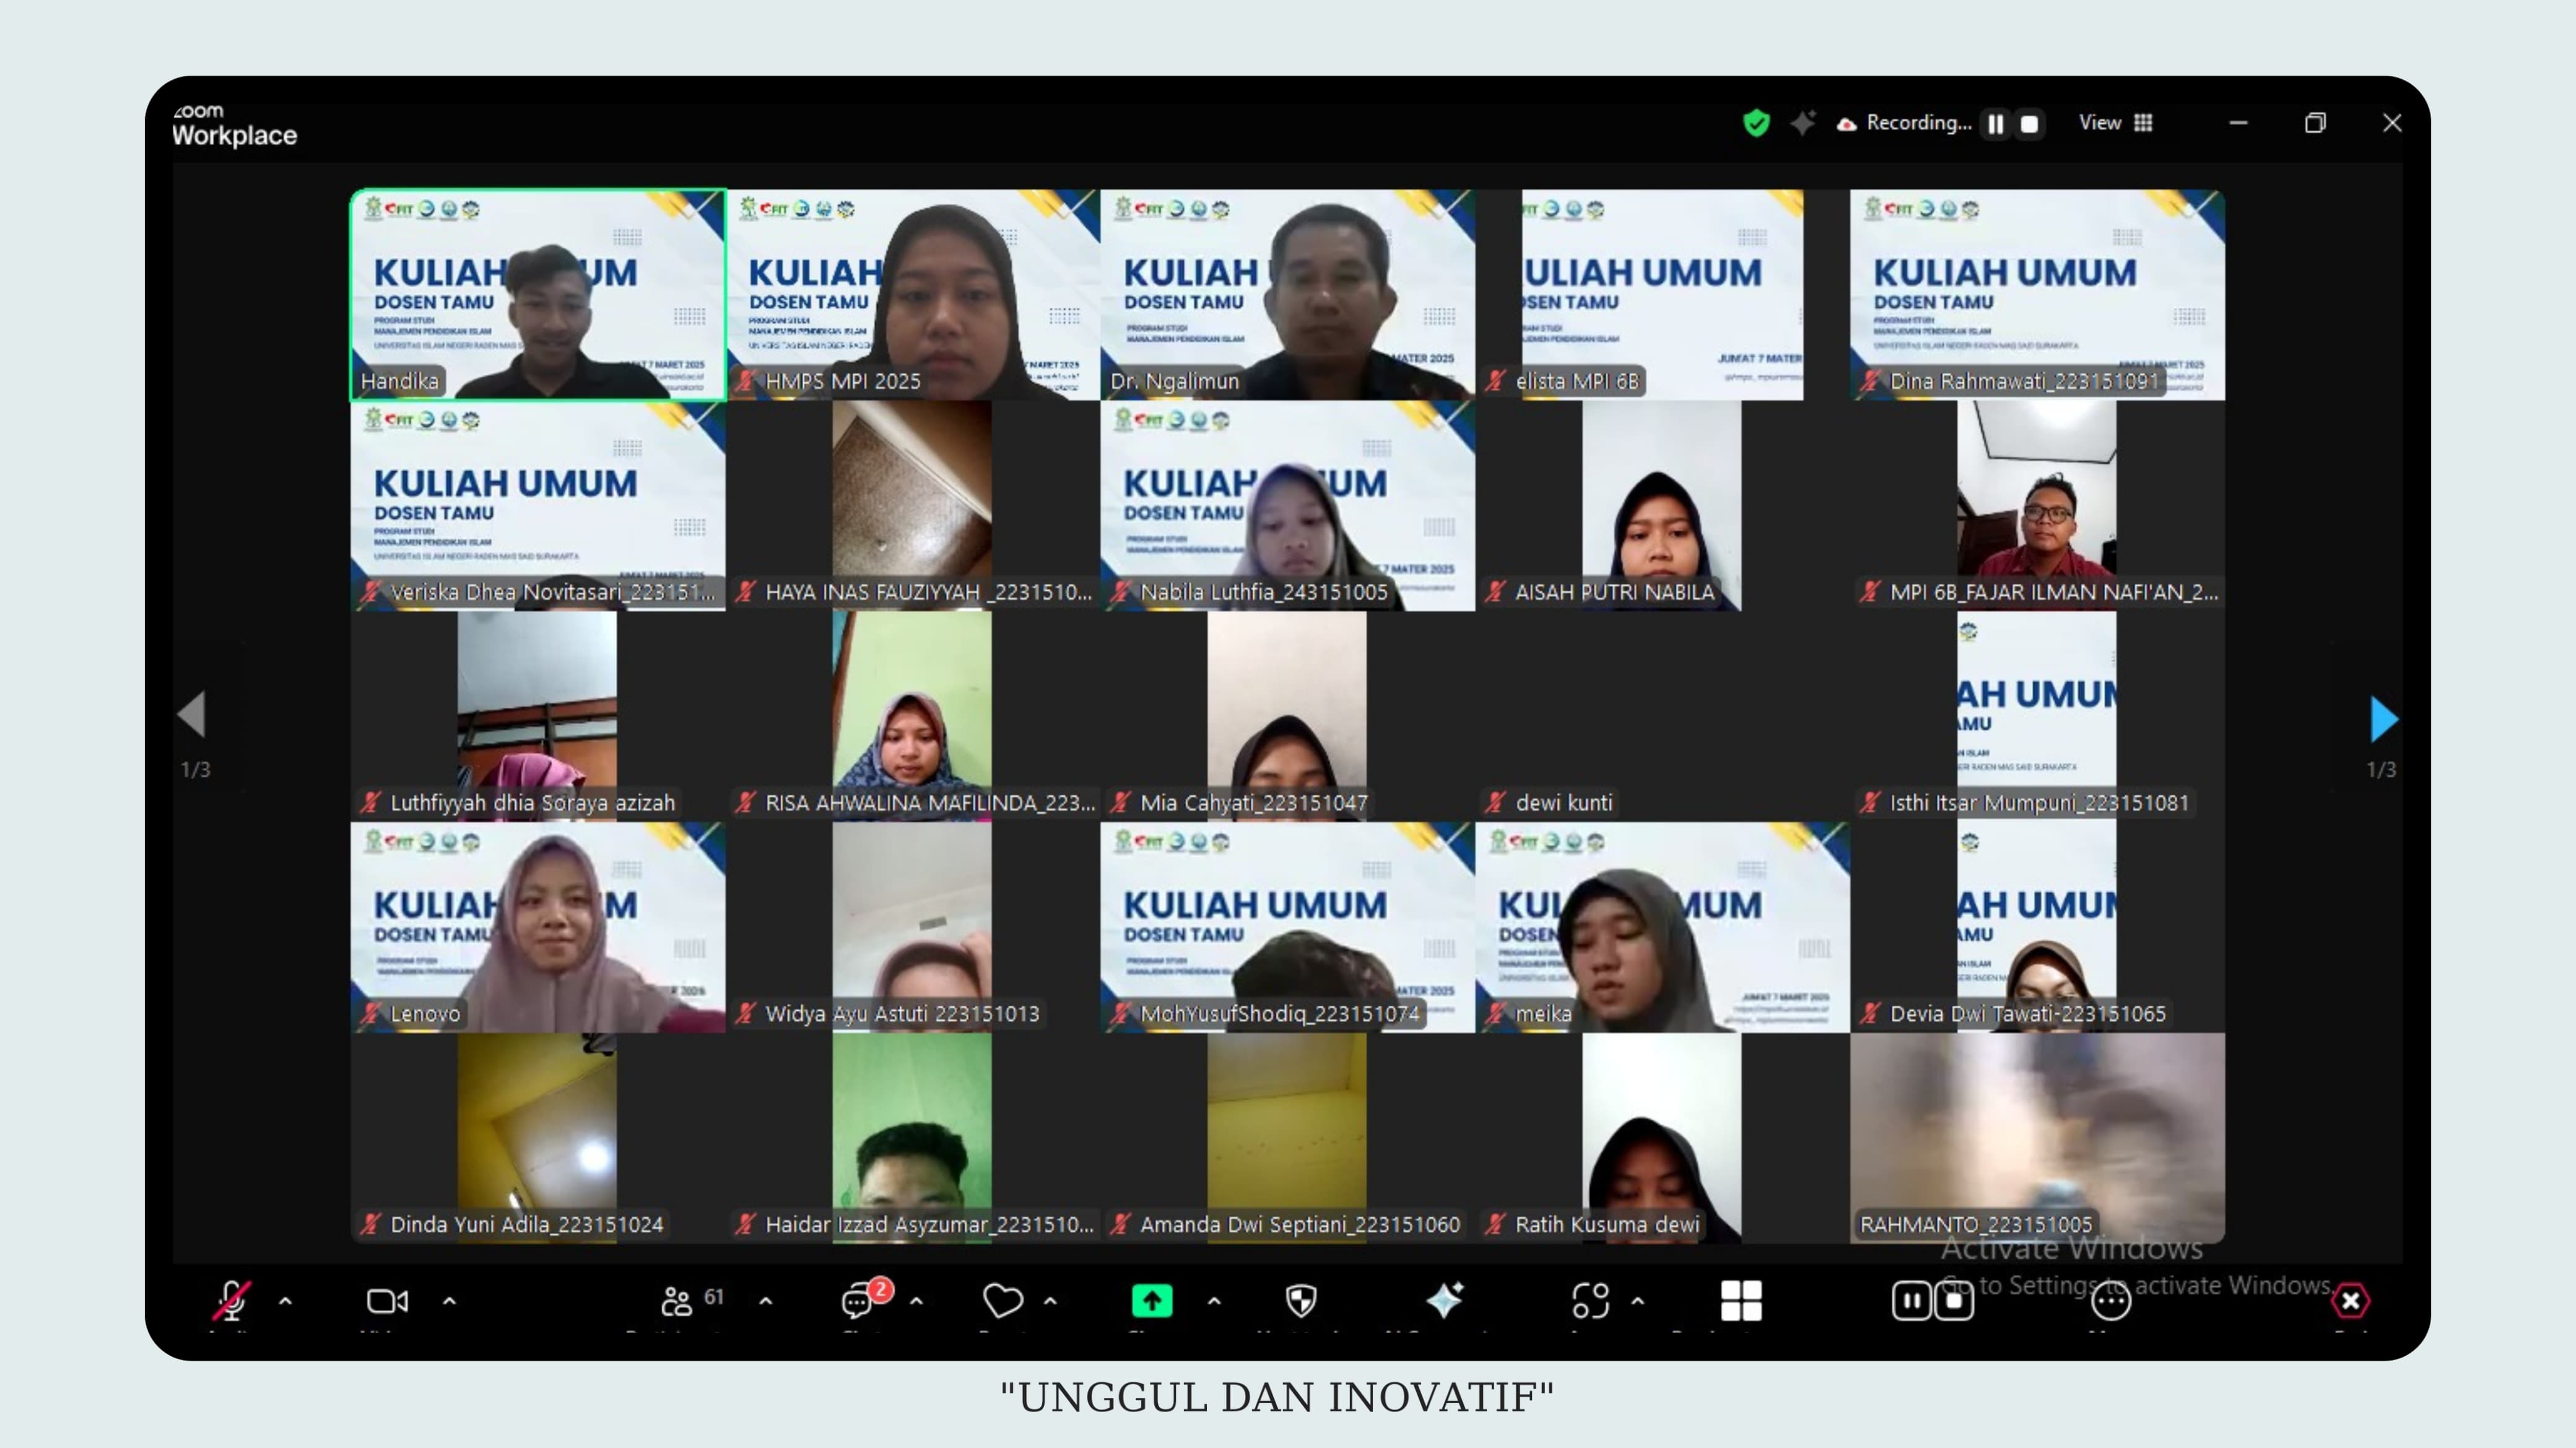Click the Recording cloud indicator
The image size is (2576, 1448).
[1905, 123]
